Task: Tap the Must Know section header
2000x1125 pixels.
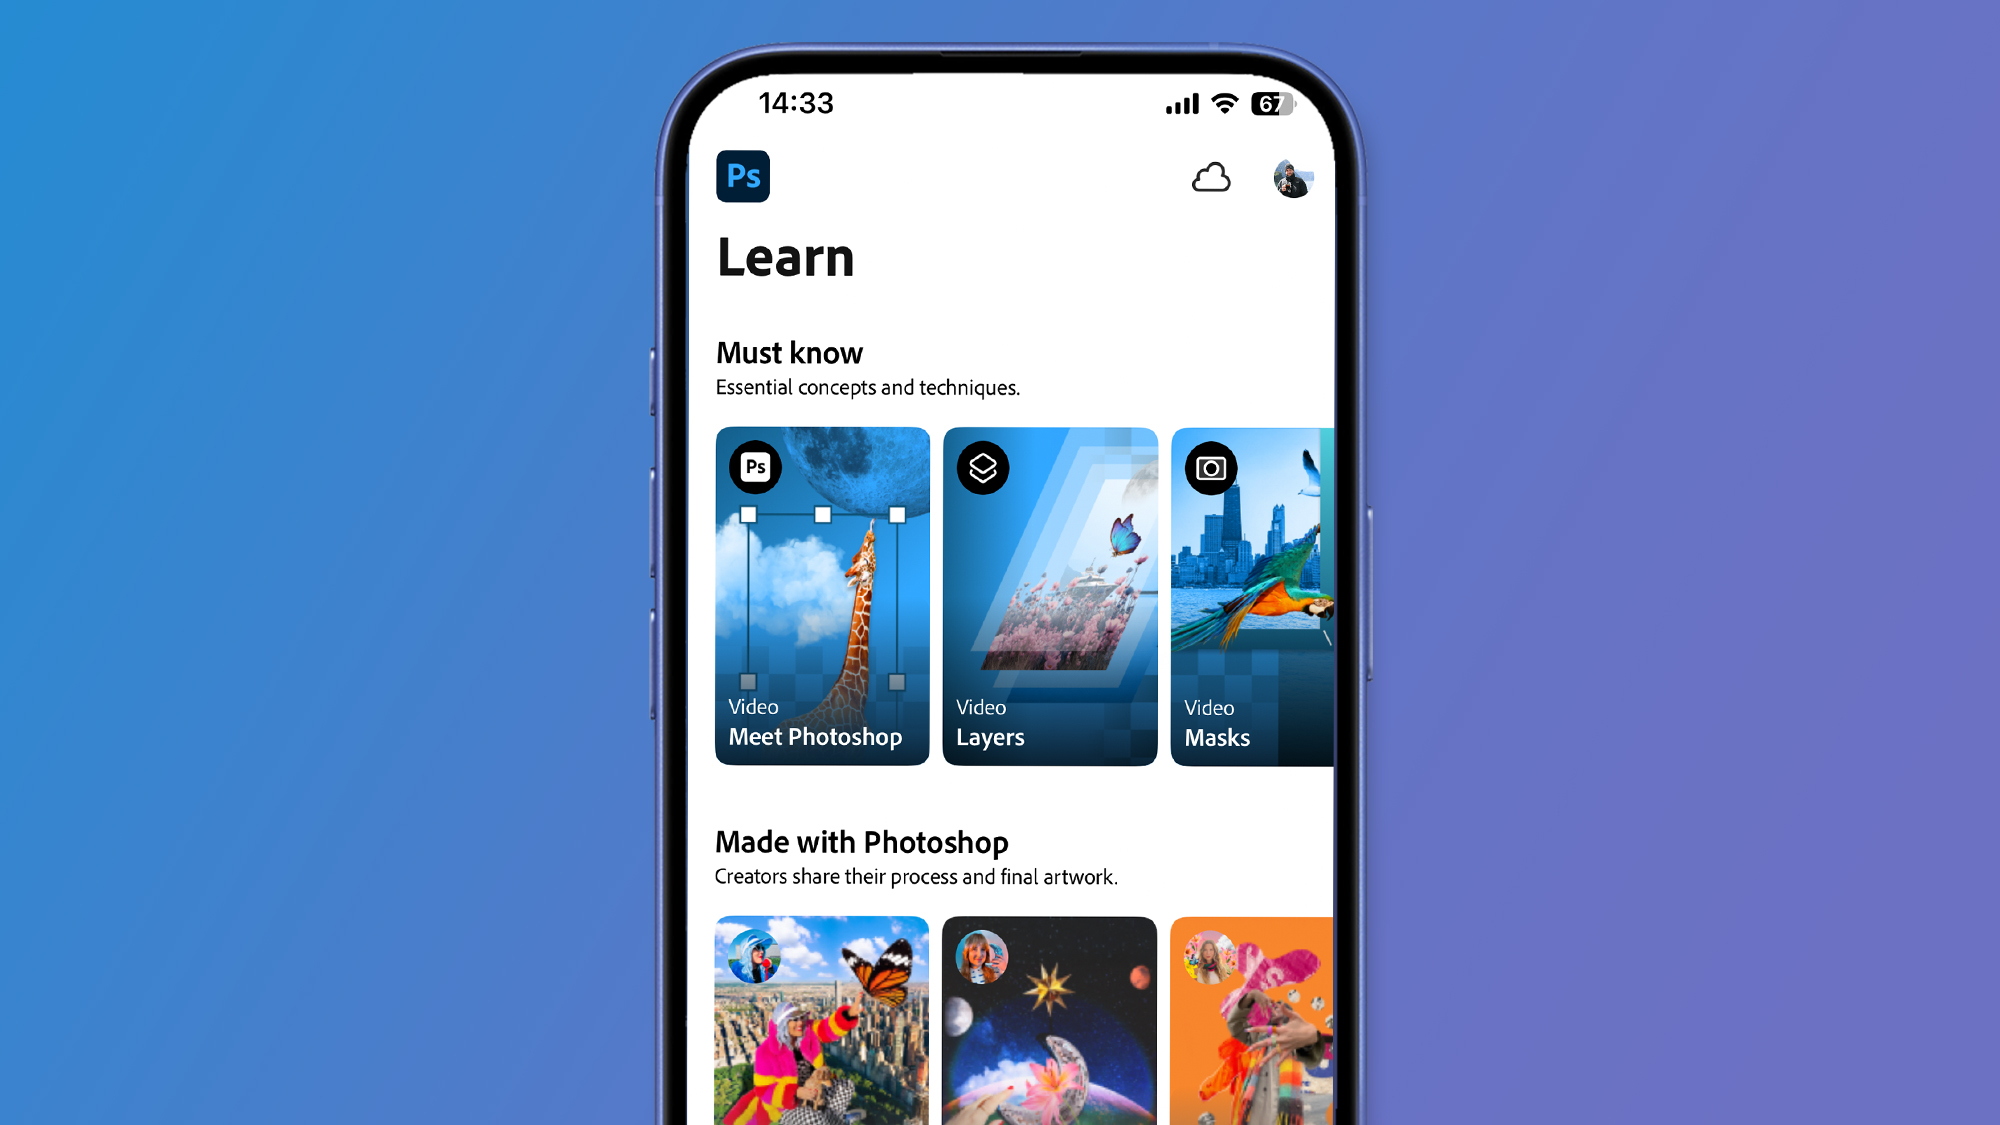Action: (x=788, y=352)
